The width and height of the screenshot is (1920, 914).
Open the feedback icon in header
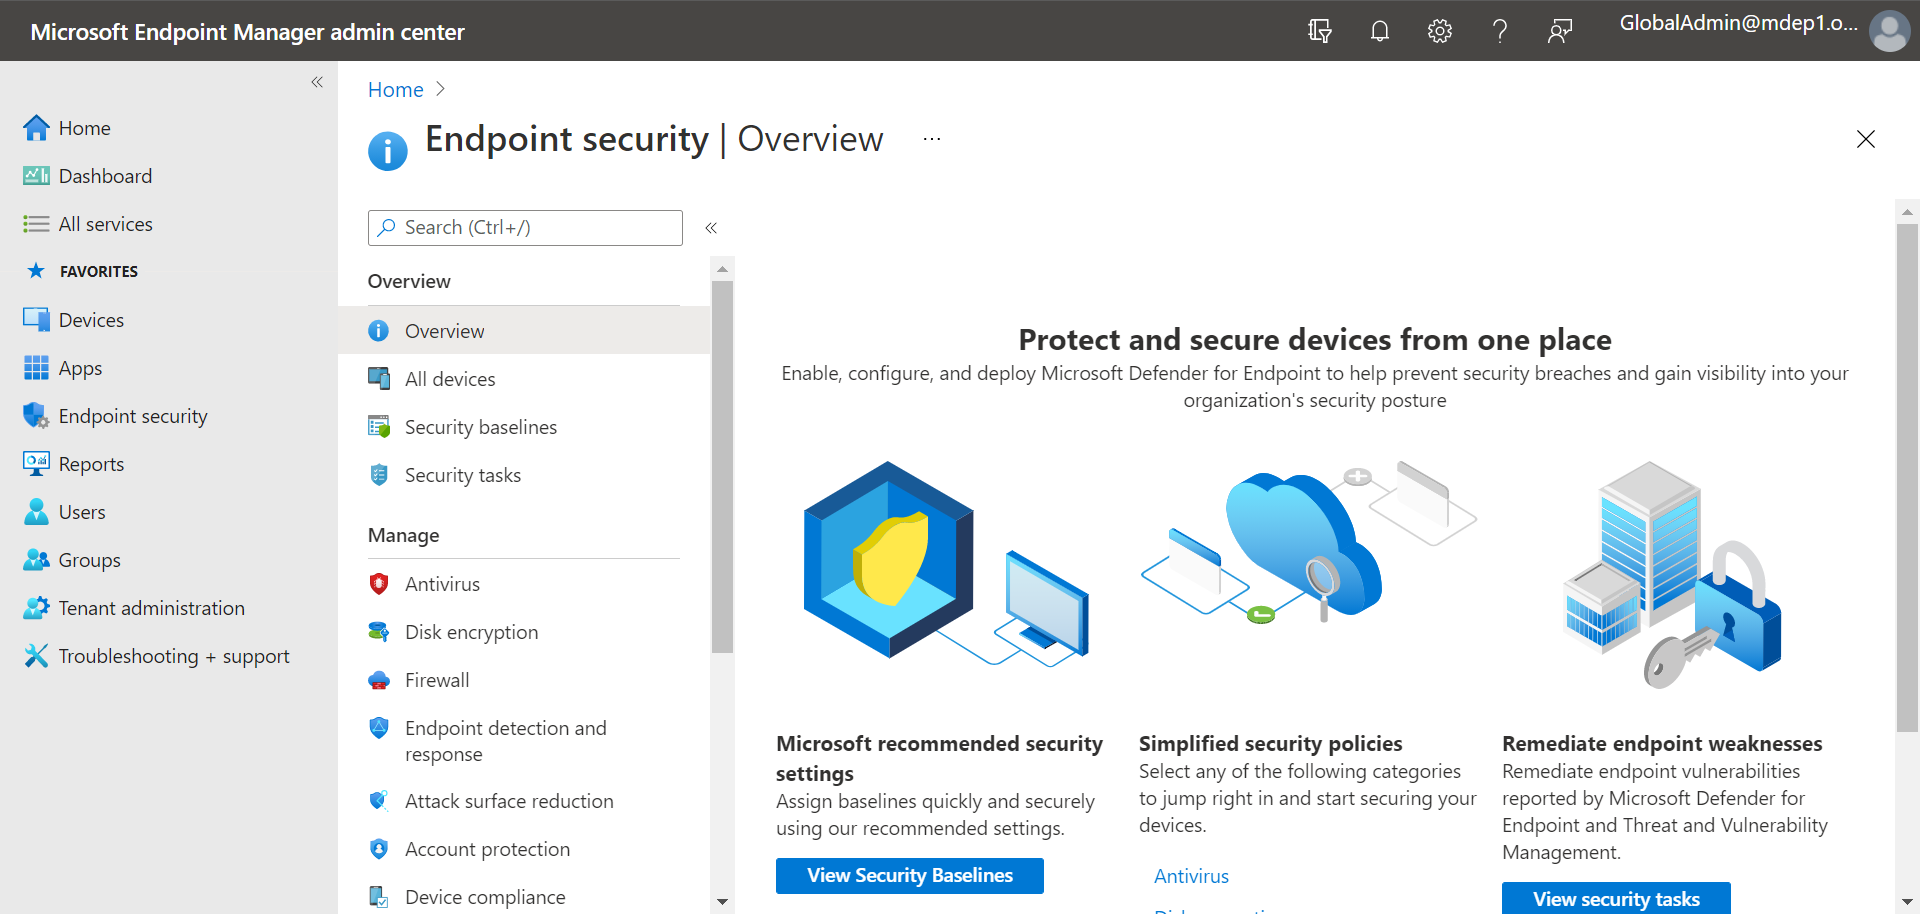coord(1560,31)
